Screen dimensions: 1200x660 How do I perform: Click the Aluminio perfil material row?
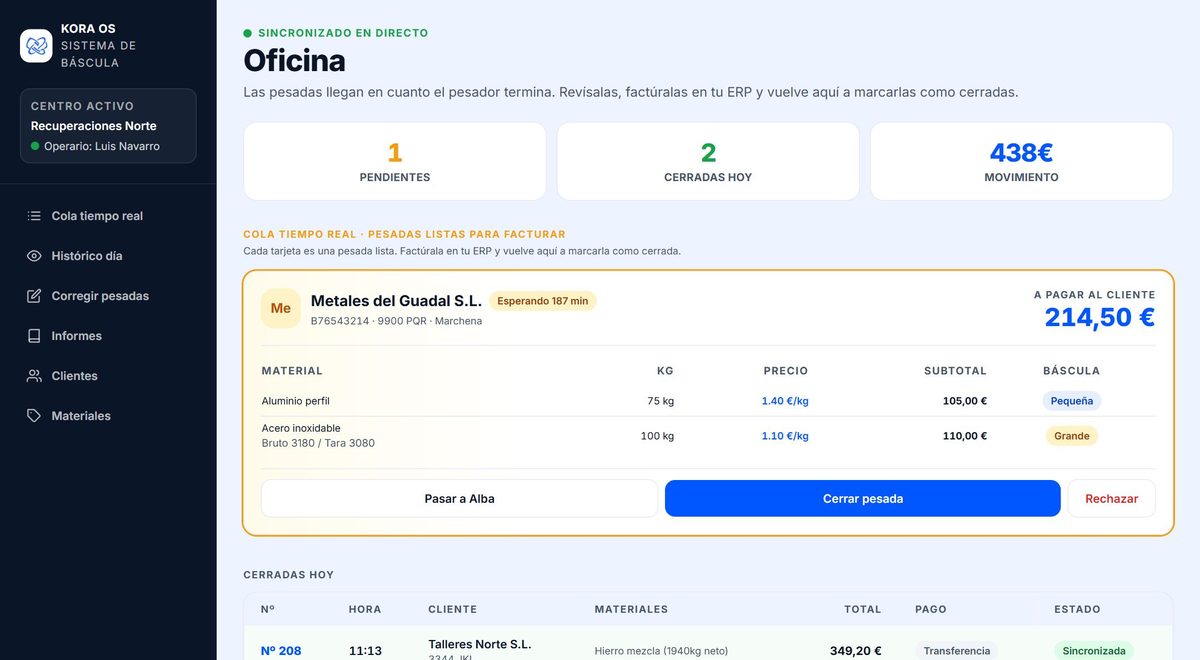pos(708,401)
